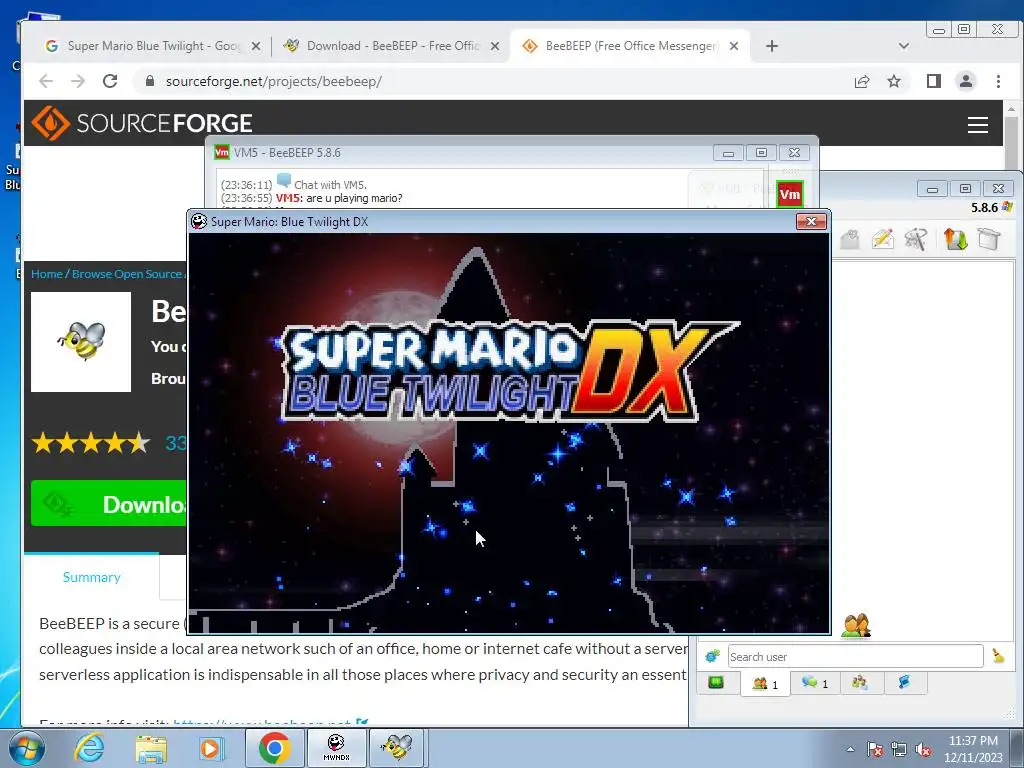Click the BeeBEEP bee project logo

pyautogui.click(x=81, y=342)
